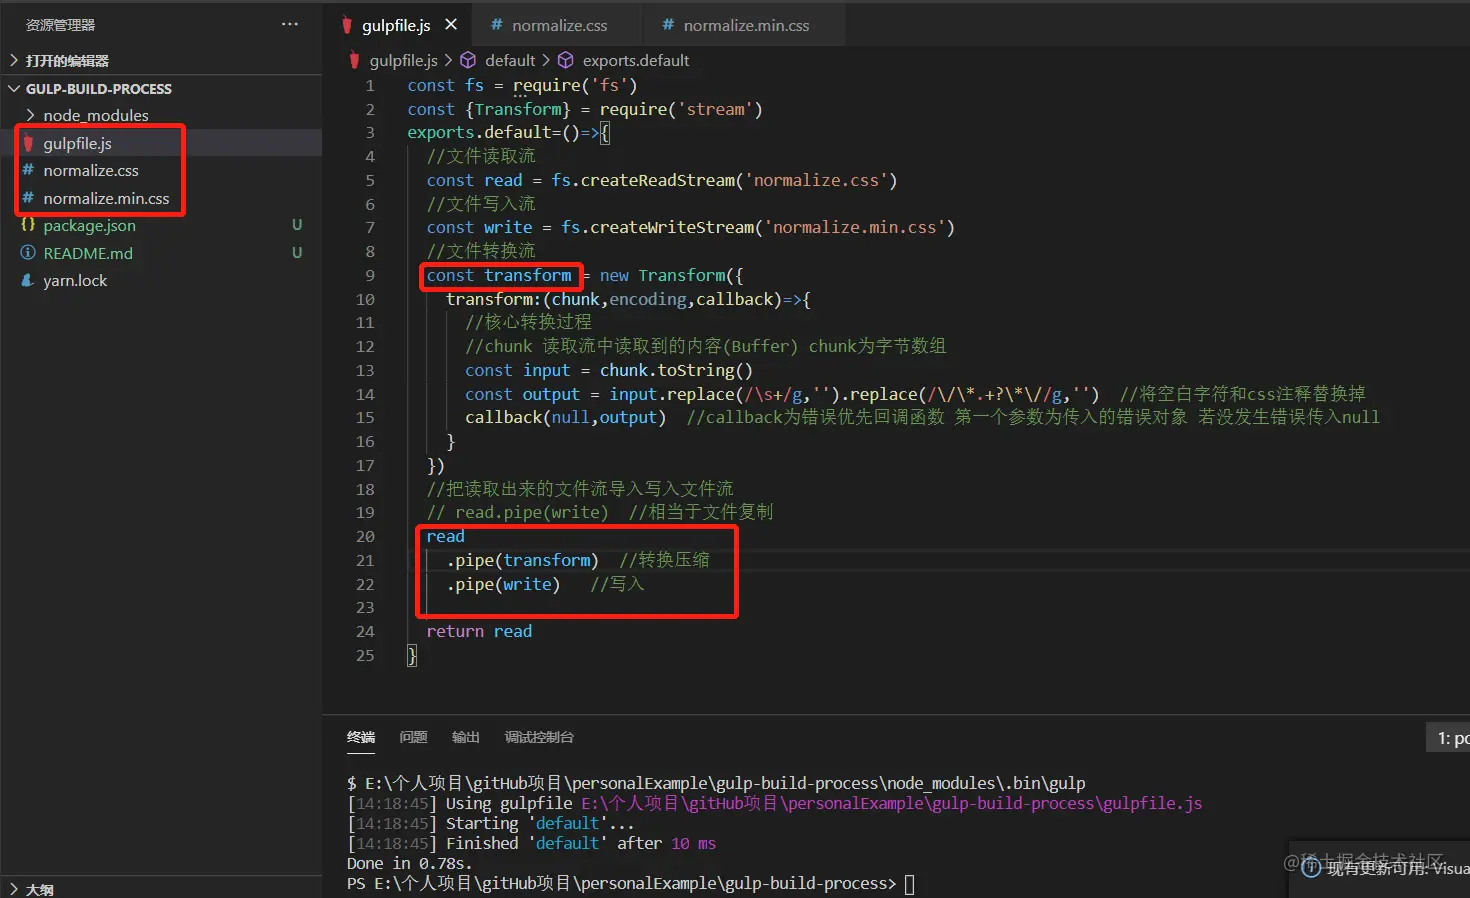1470x898 pixels.
Task: Click the JSON braces icon of package.json
Action: tap(28, 225)
